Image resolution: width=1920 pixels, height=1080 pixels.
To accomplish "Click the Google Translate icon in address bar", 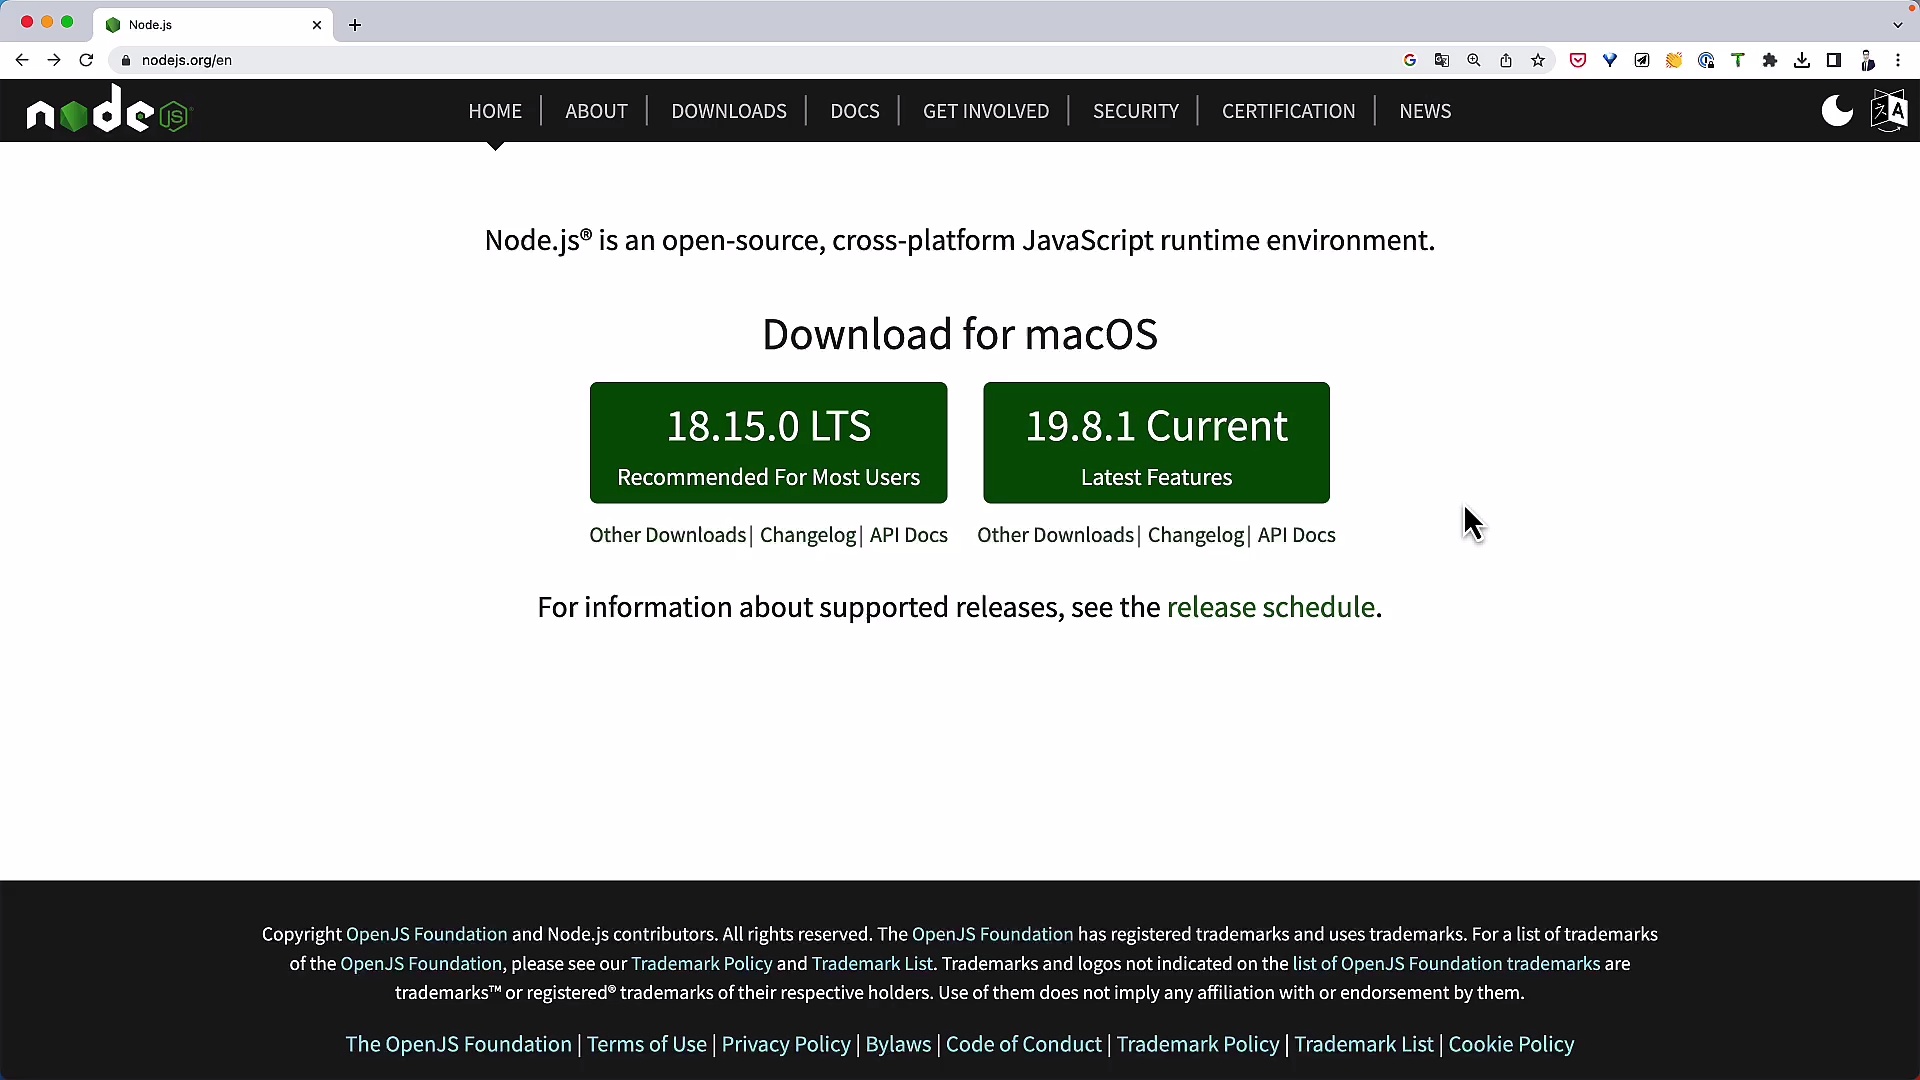I will pyautogui.click(x=1442, y=61).
